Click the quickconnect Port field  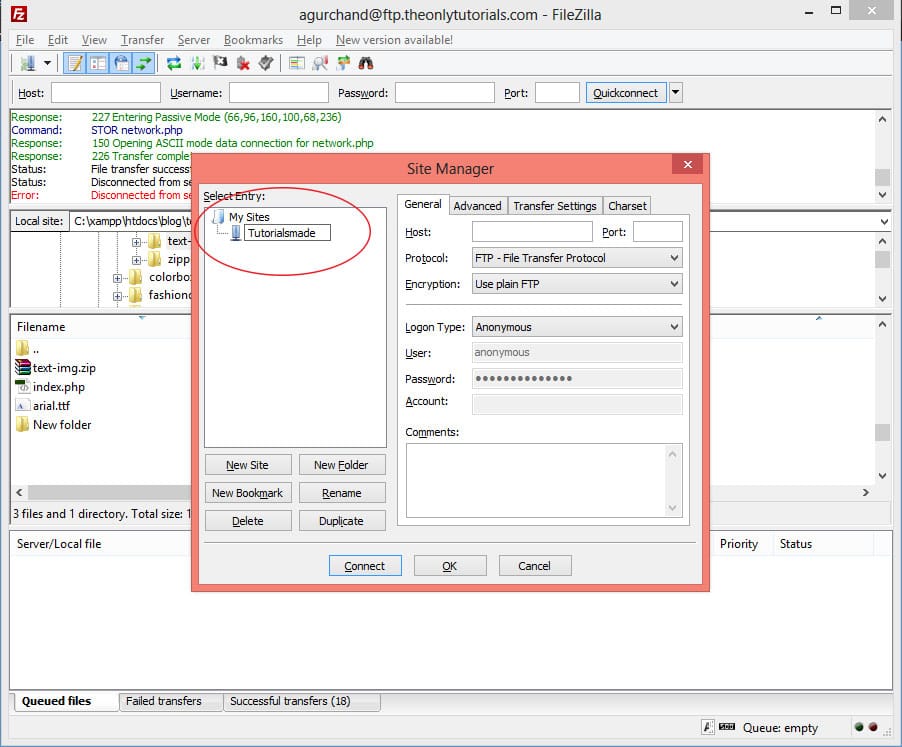click(557, 93)
